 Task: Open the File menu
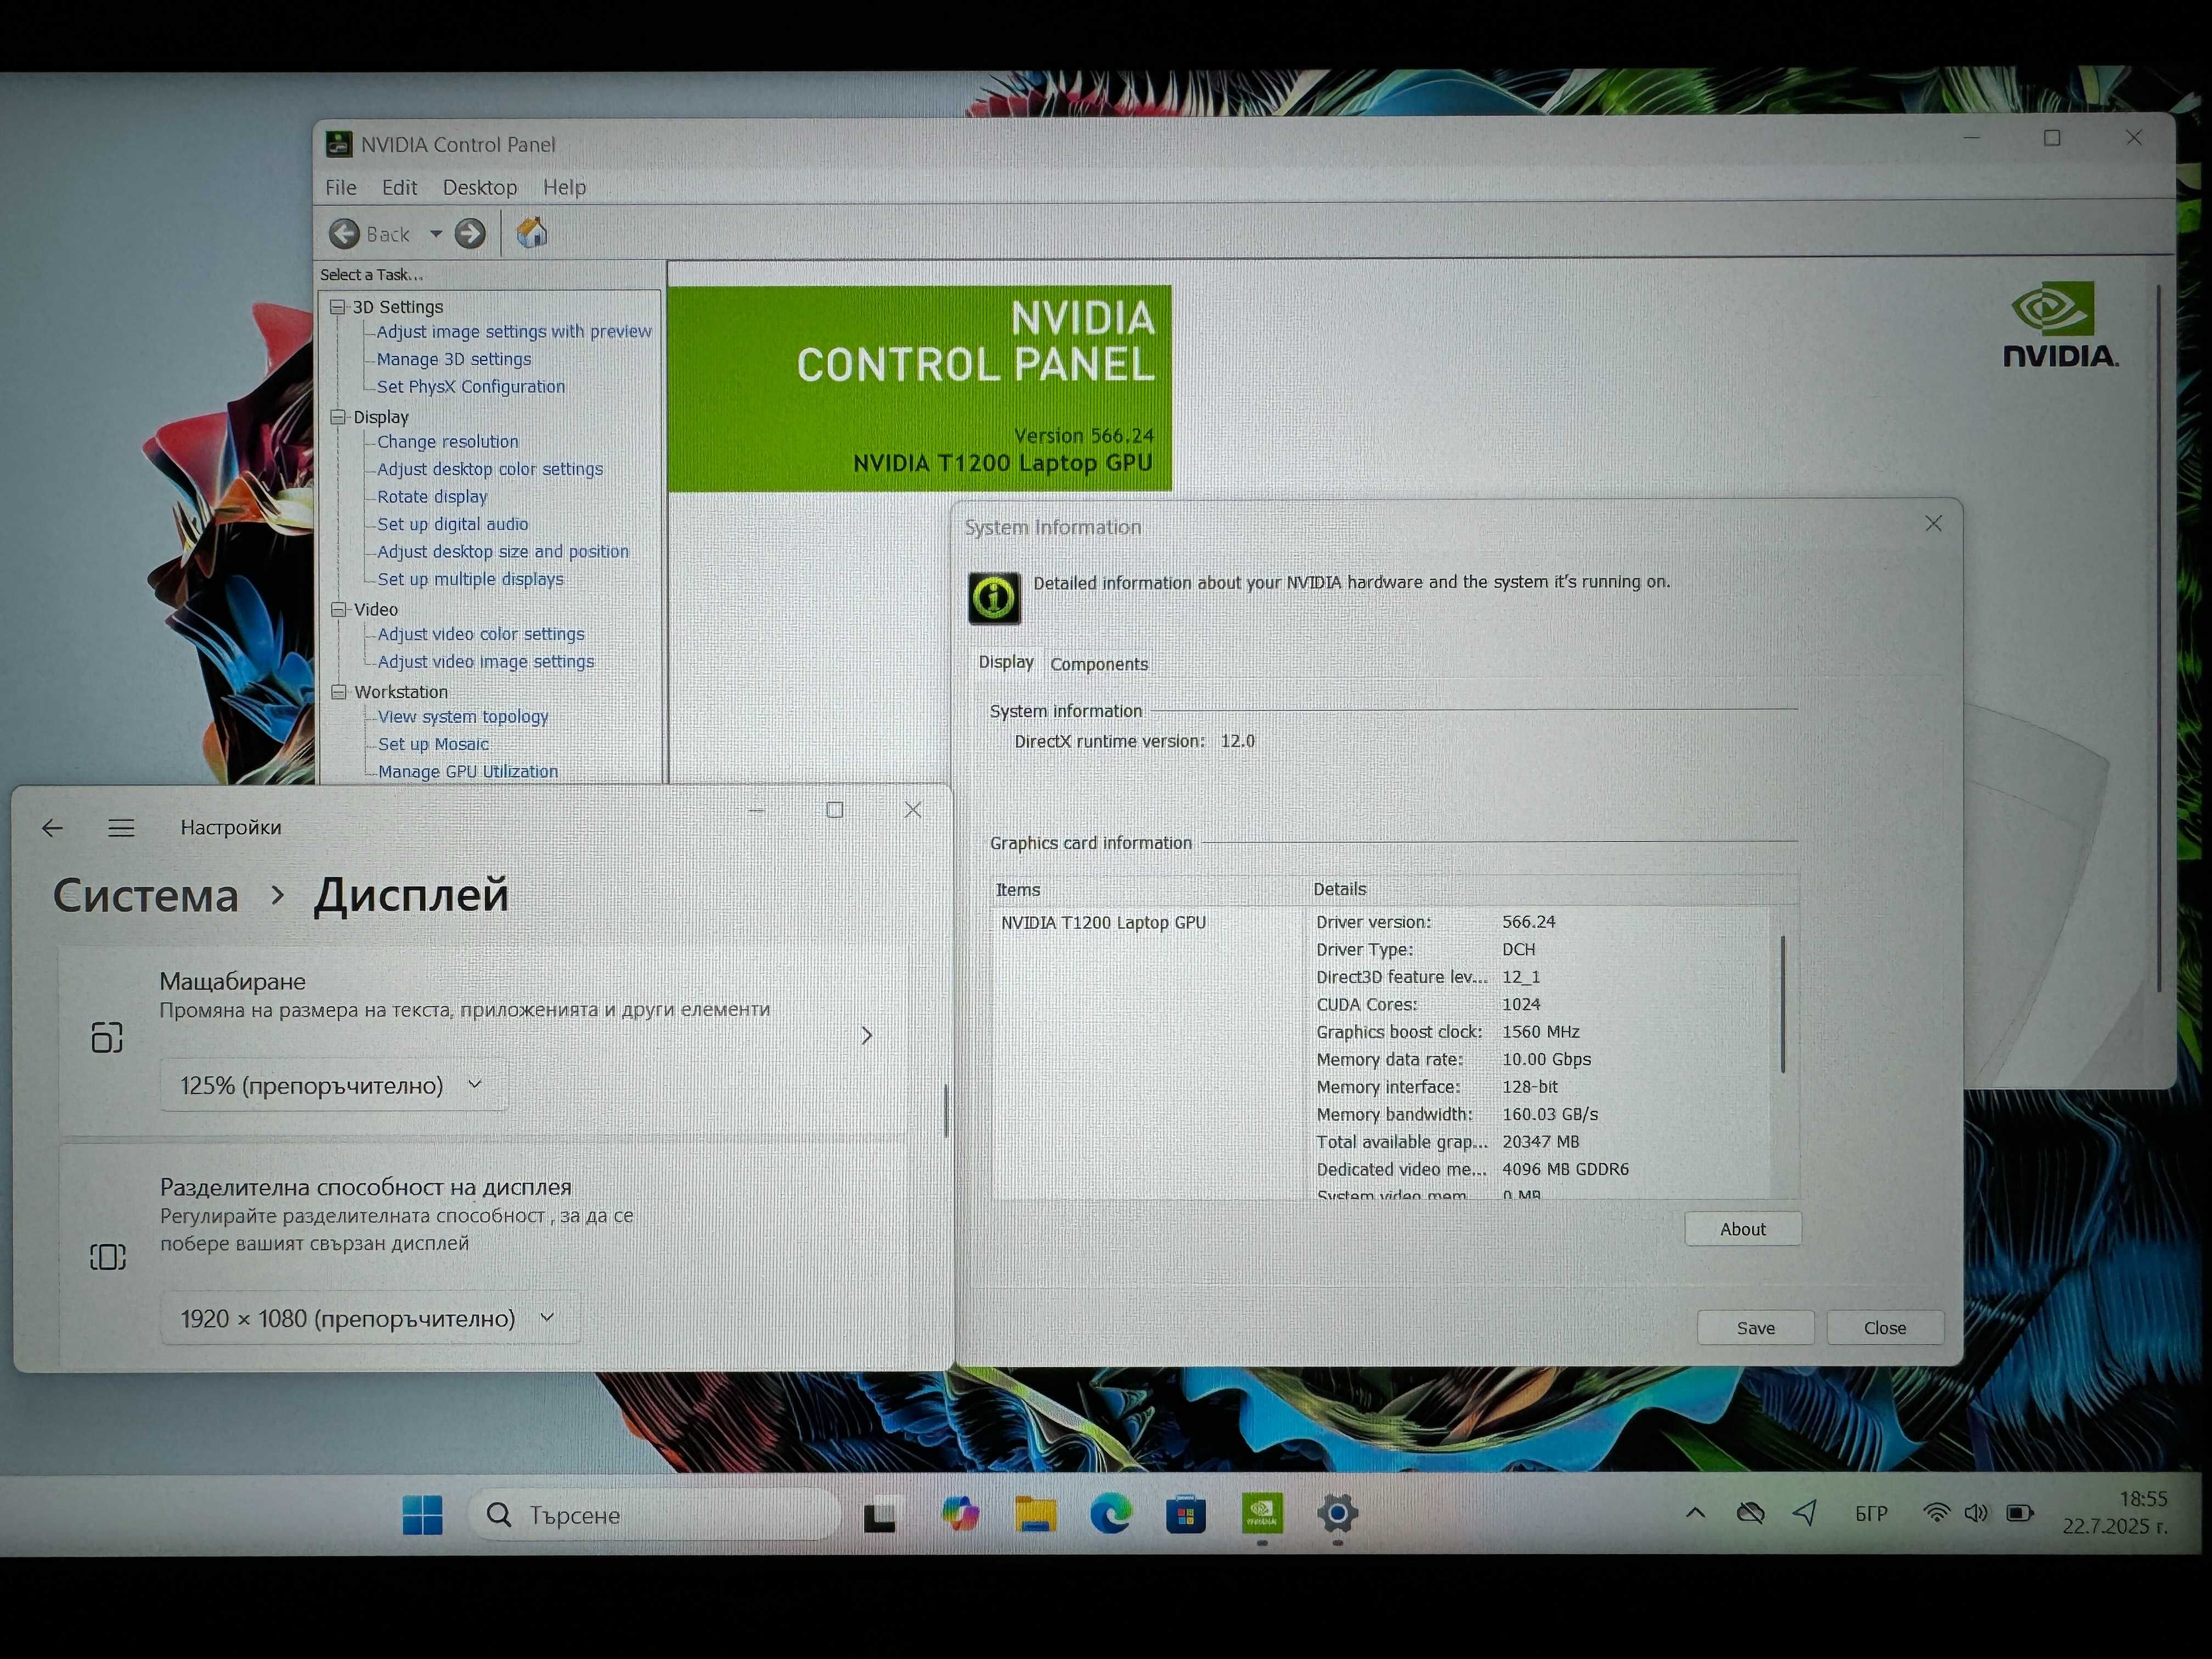click(341, 187)
